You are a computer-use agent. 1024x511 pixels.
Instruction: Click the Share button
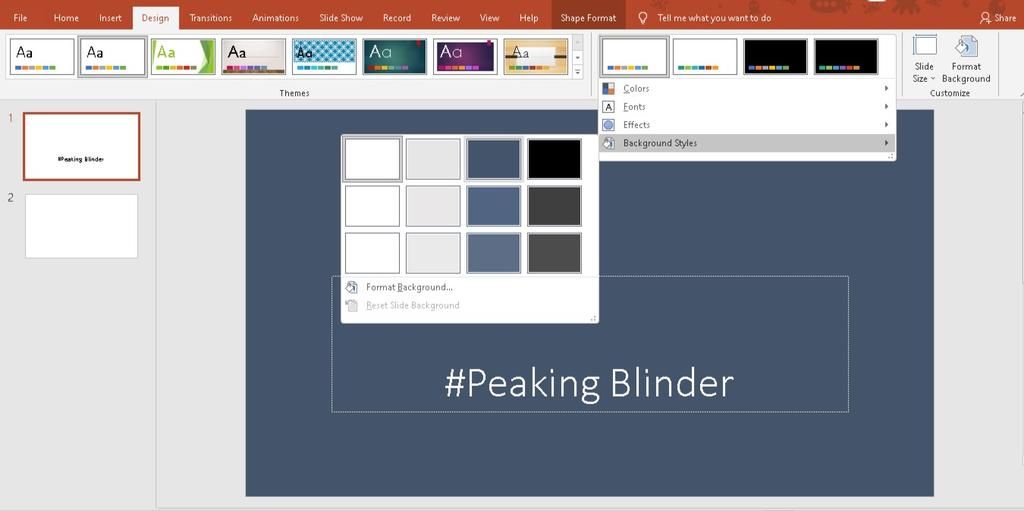[x=998, y=18]
